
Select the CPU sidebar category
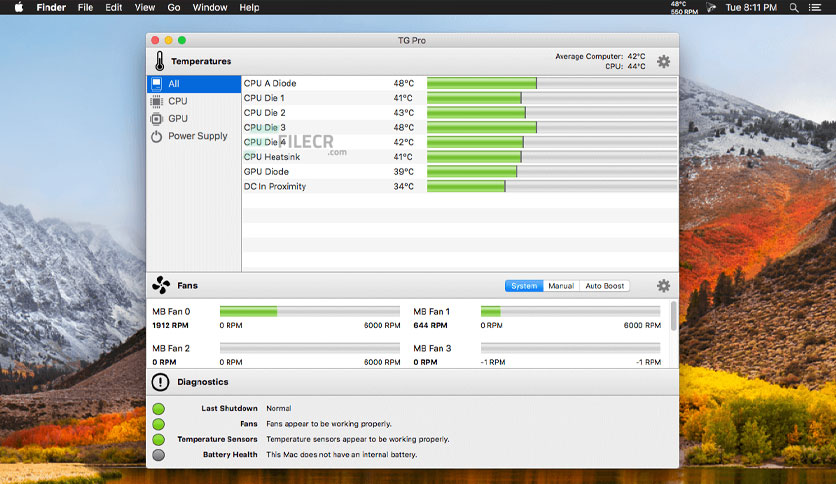tap(194, 101)
